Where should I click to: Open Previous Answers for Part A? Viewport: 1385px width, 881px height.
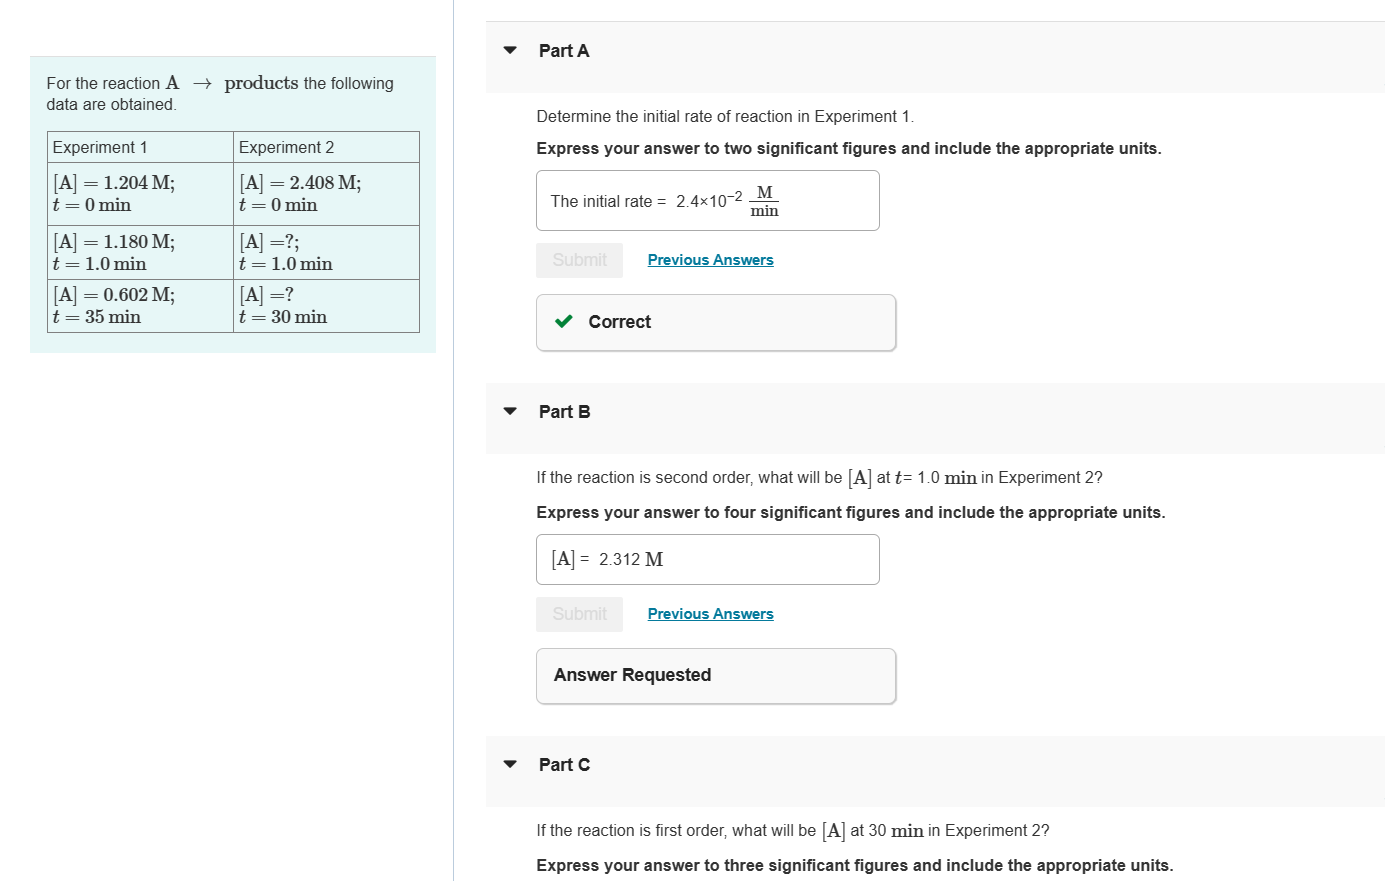click(x=710, y=259)
